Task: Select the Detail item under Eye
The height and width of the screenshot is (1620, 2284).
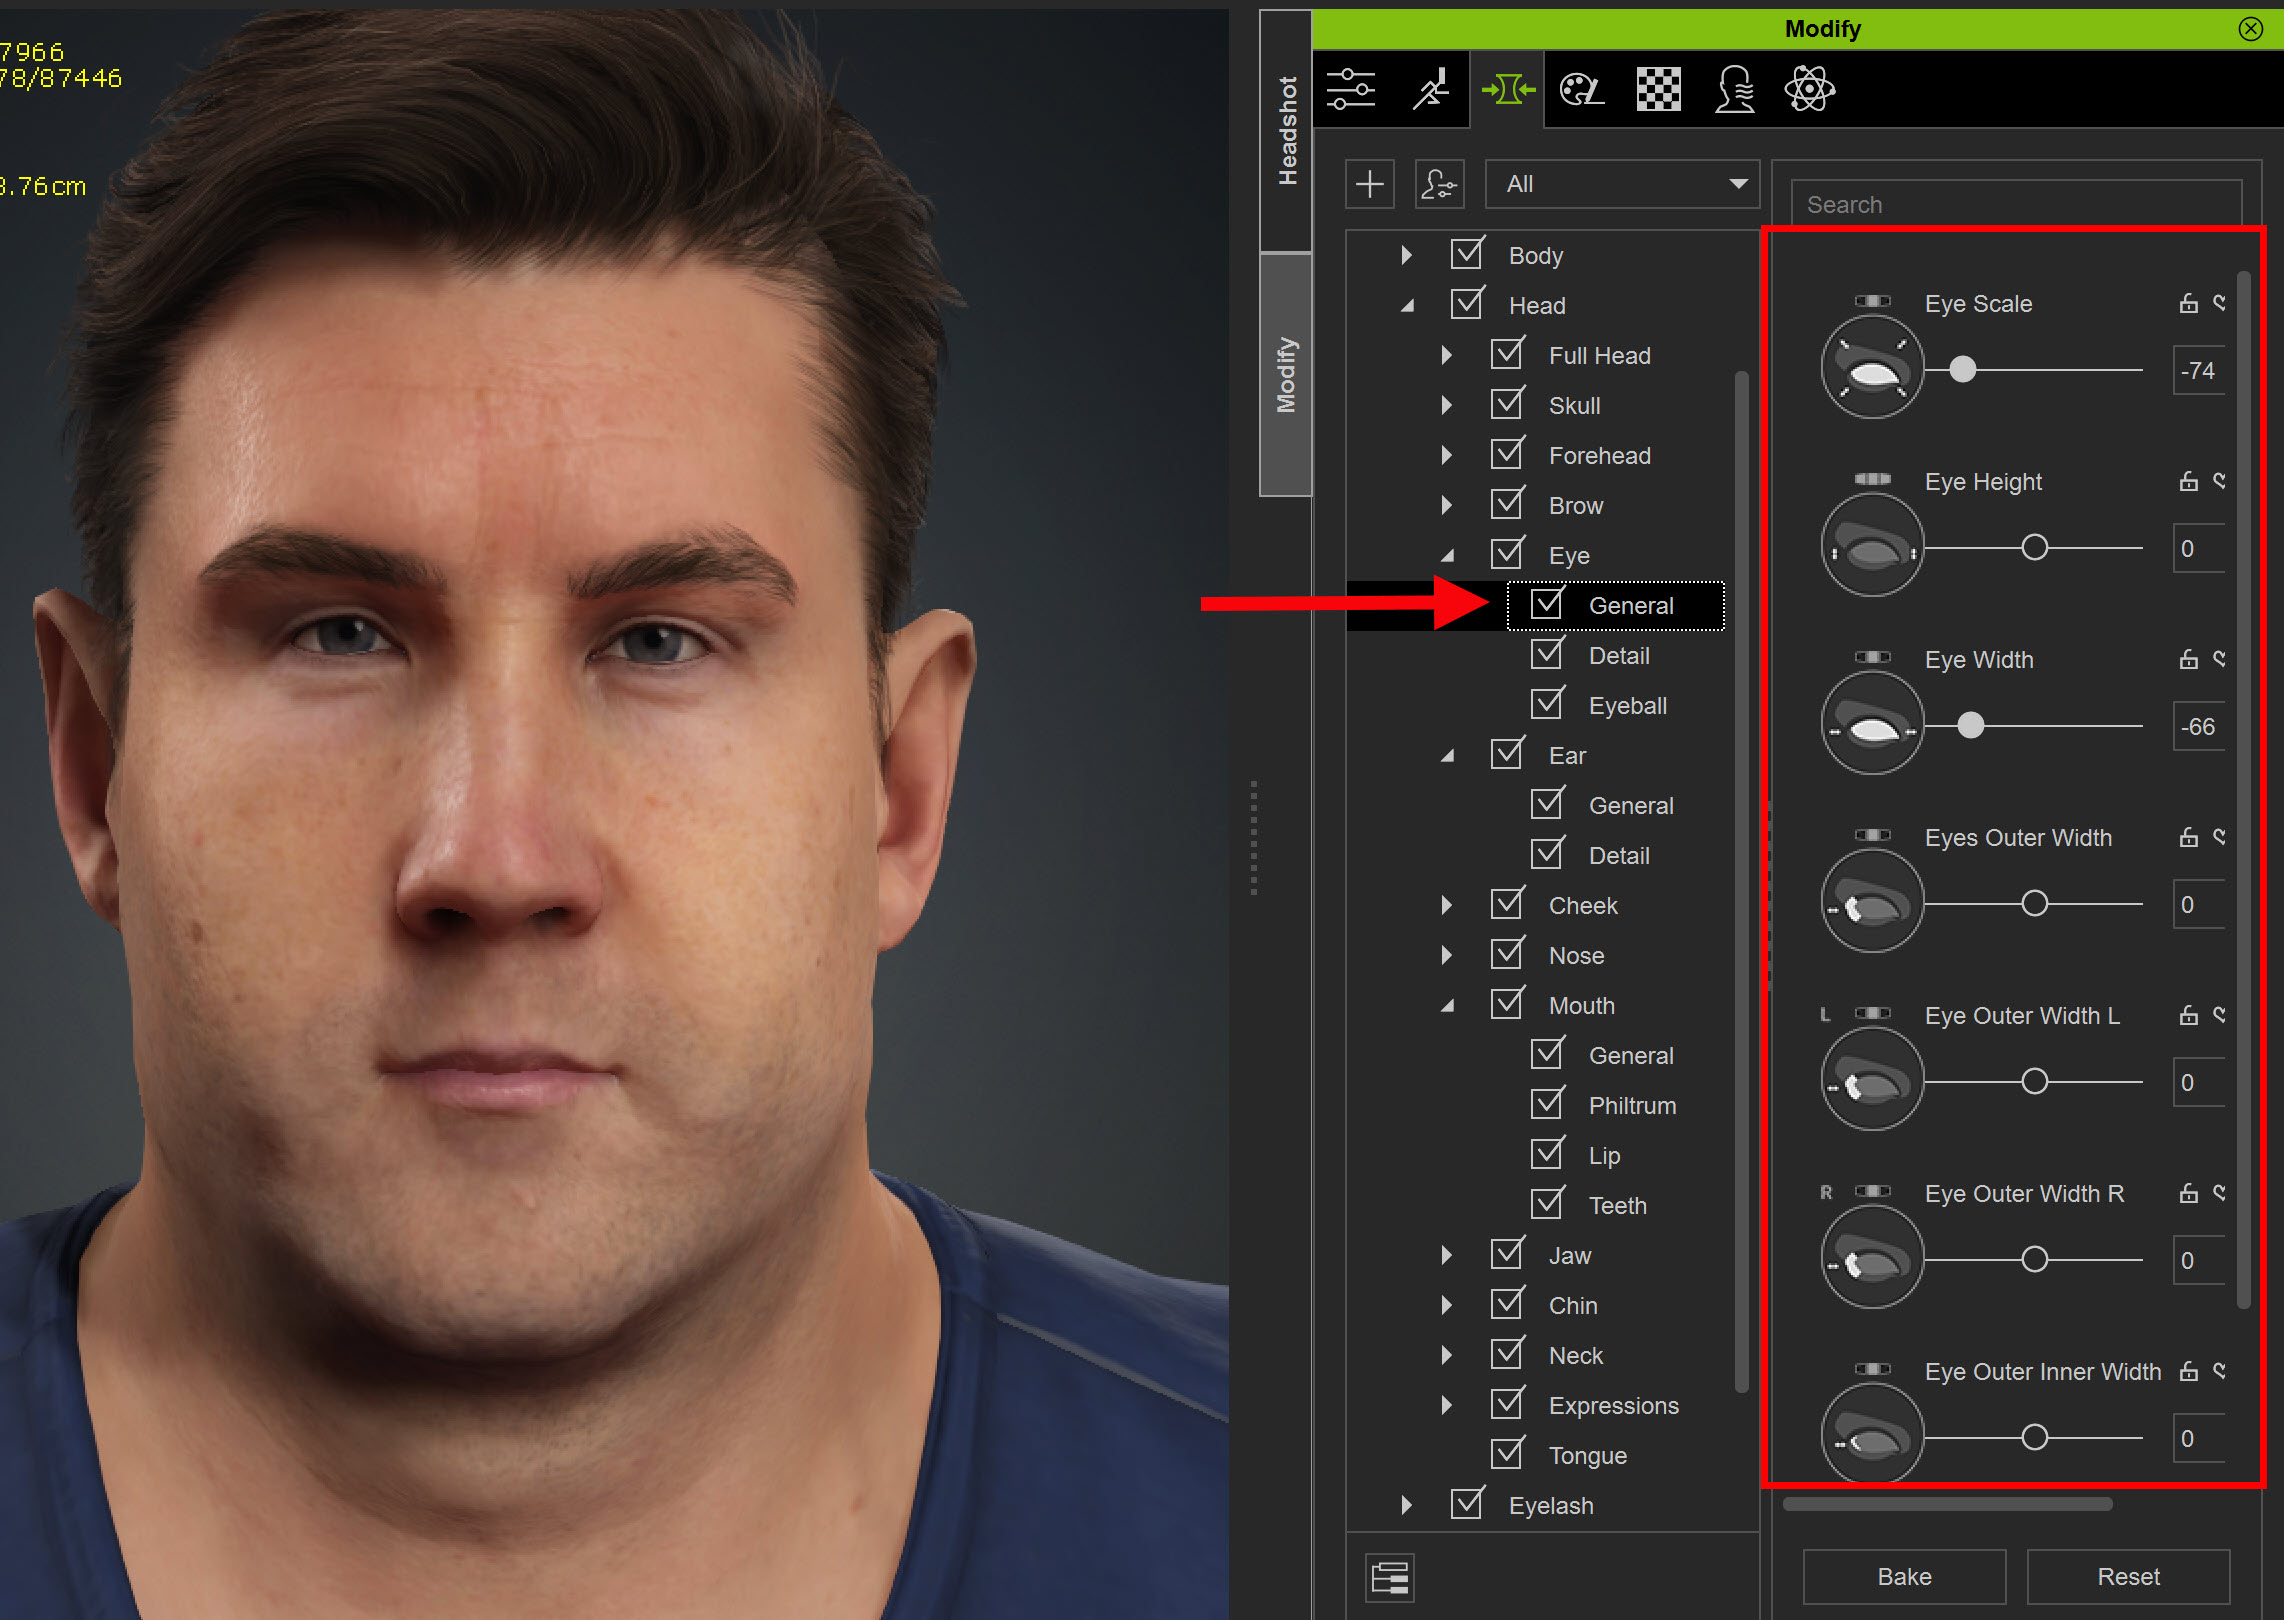Action: click(x=1618, y=655)
